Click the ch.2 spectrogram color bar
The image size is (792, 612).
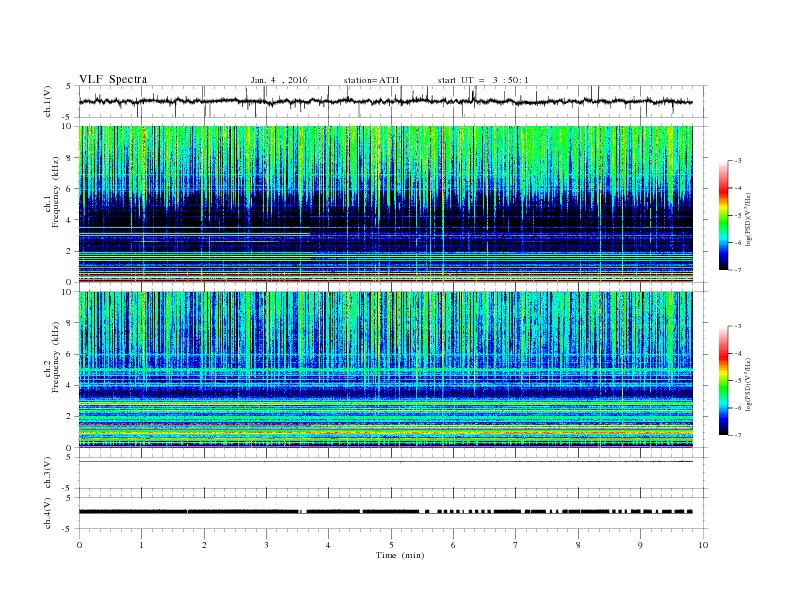(x=724, y=381)
